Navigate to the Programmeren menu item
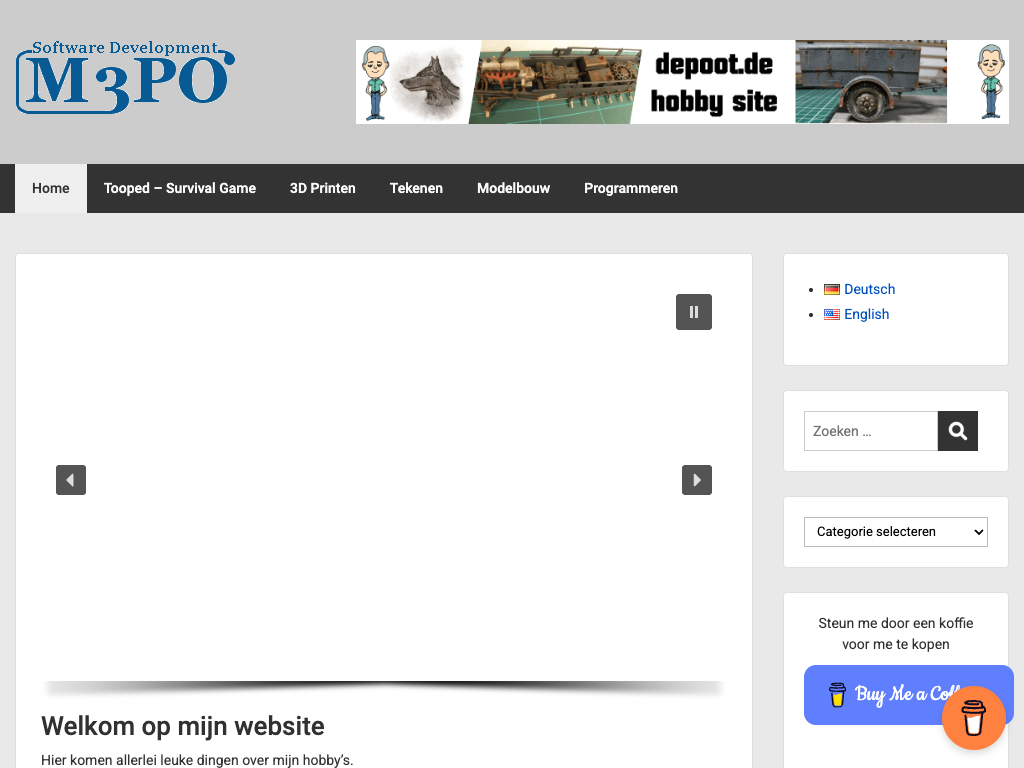This screenshot has width=1024, height=768. (x=631, y=188)
